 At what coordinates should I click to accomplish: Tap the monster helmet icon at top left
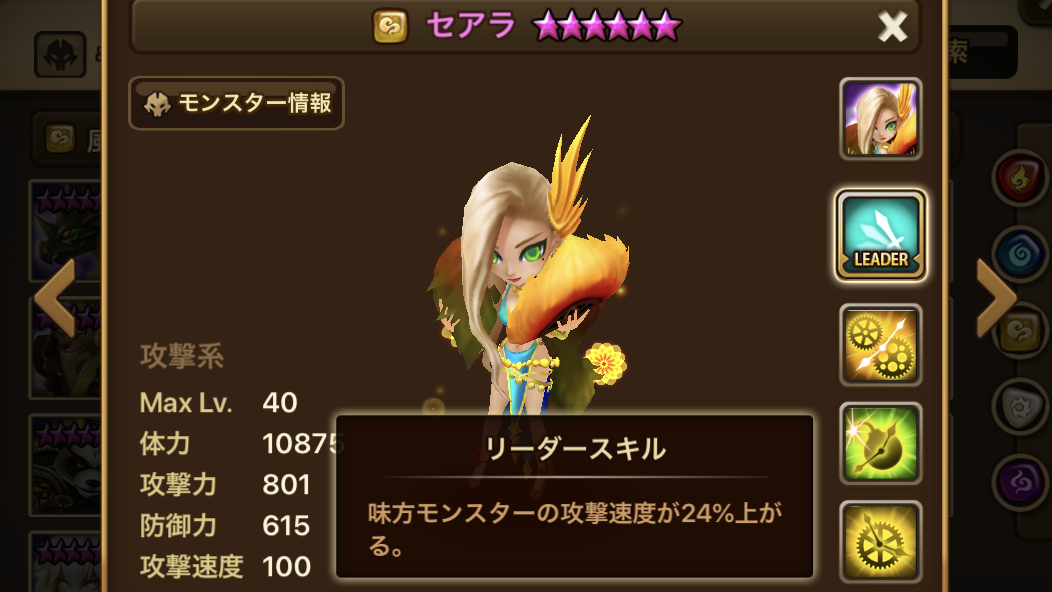[x=60, y=54]
